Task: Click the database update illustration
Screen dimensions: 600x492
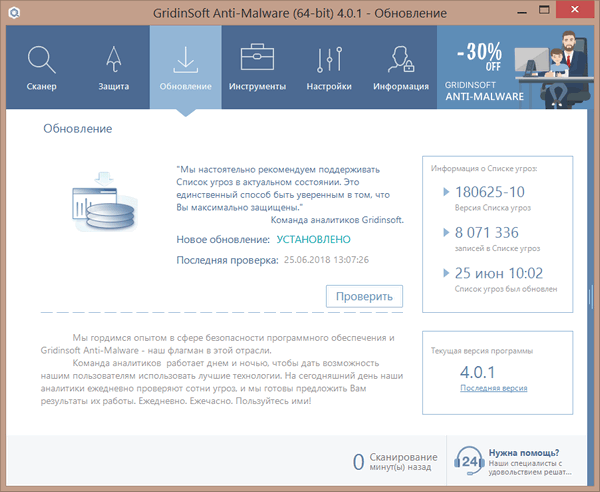Action: [x=104, y=202]
